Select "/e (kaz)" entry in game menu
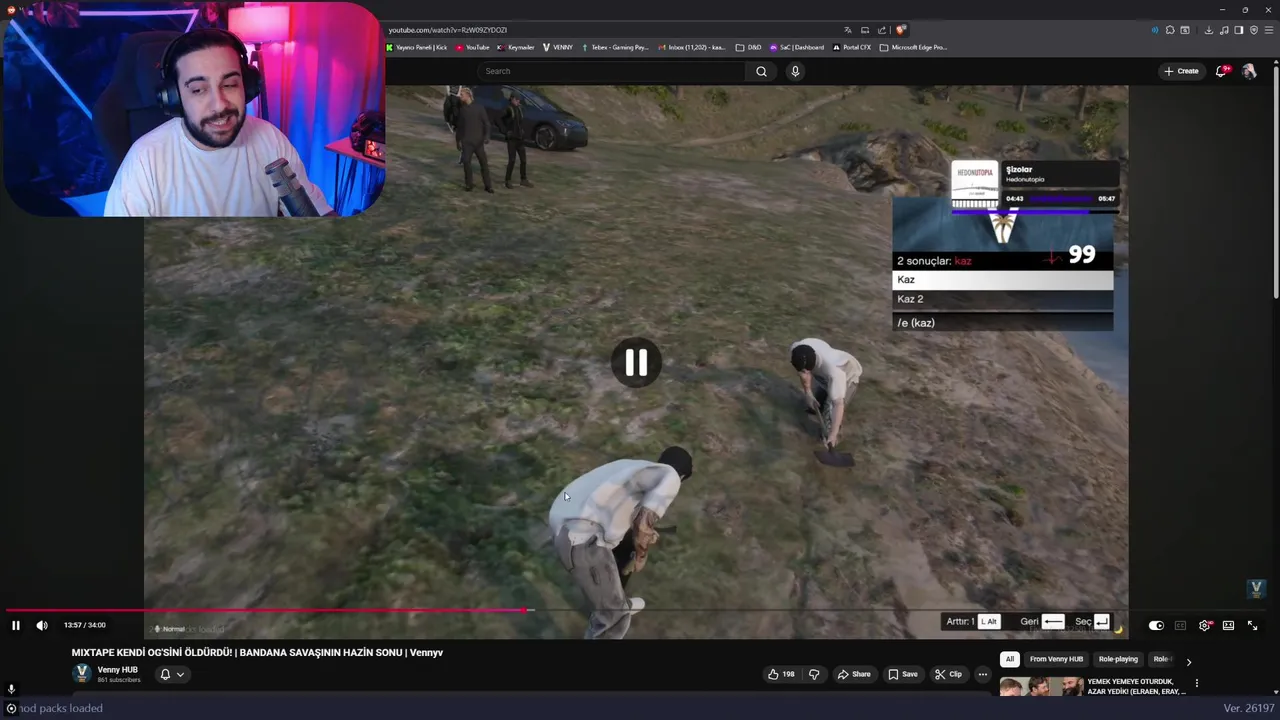Screen dimensions: 1280x720 1002,322
